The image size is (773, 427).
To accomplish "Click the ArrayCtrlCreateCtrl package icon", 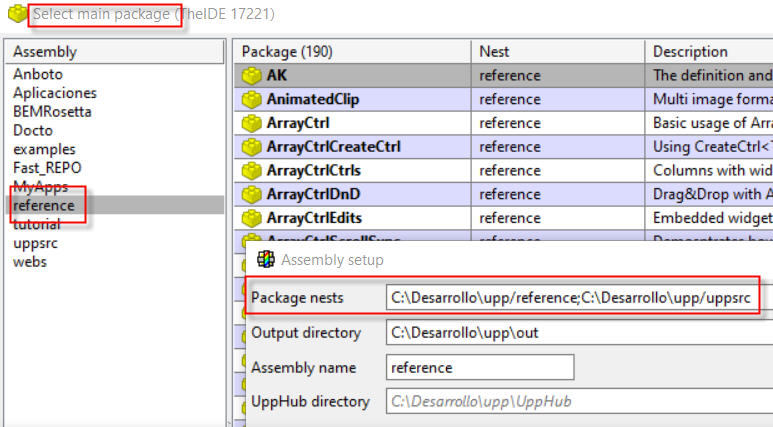I will coord(251,147).
